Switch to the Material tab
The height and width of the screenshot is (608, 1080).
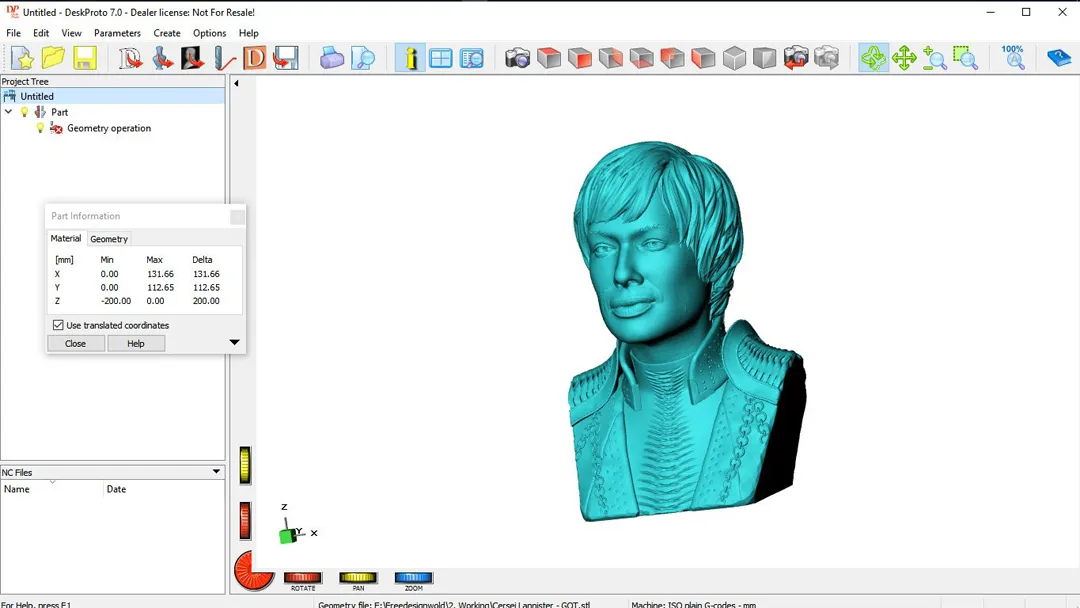[65, 238]
